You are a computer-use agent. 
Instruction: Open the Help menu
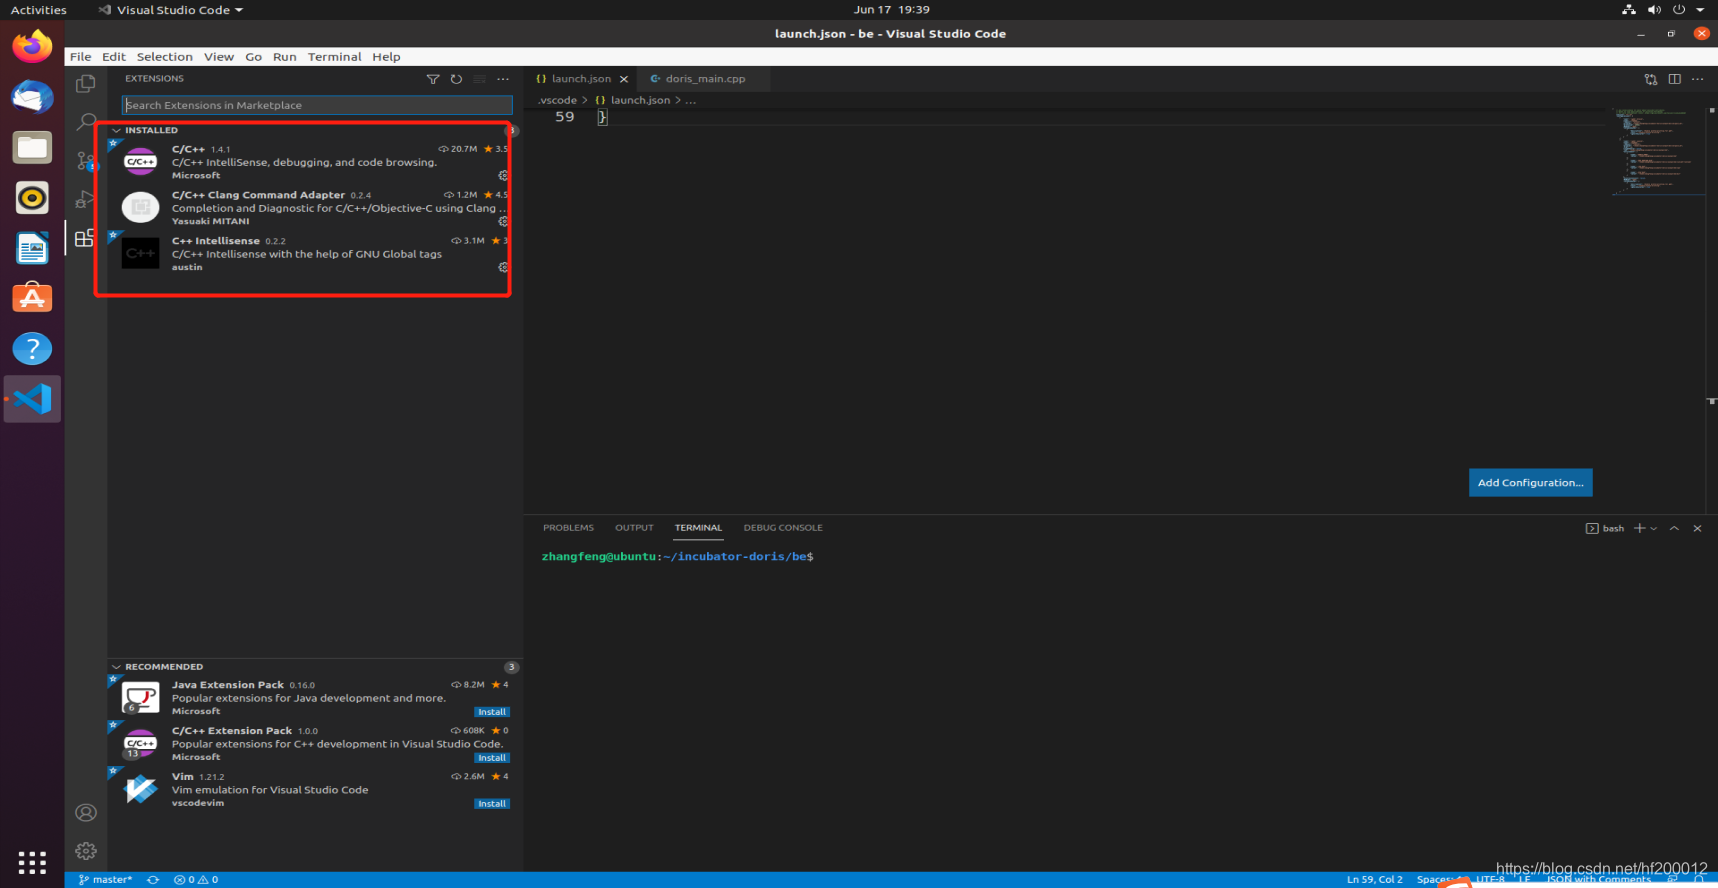point(387,57)
